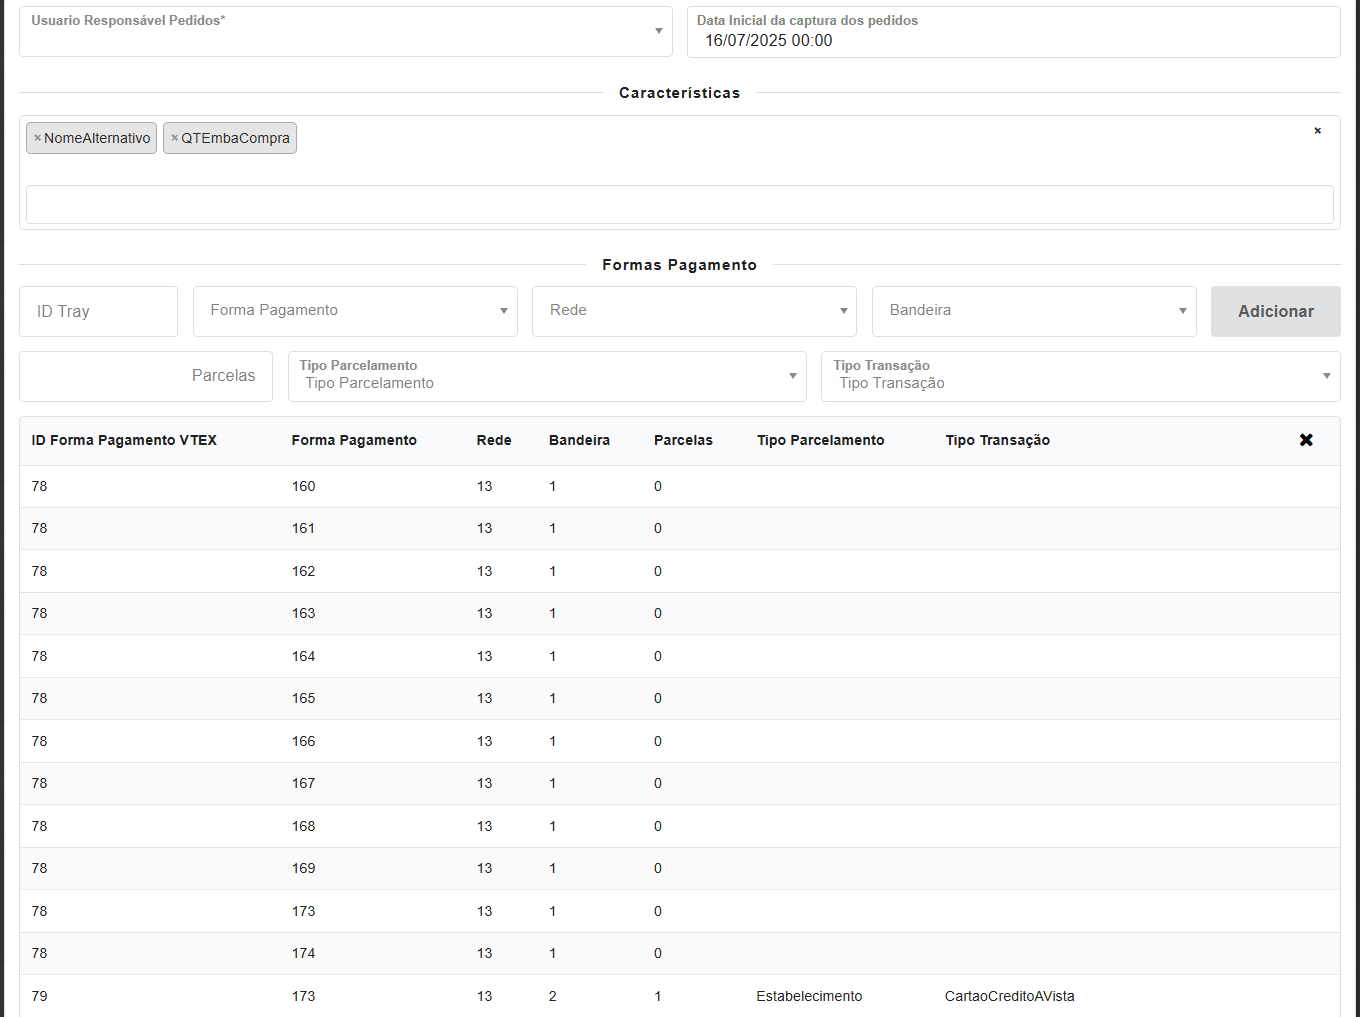The width and height of the screenshot is (1360, 1017).
Task: Click the Adicionar button
Action: (x=1275, y=311)
